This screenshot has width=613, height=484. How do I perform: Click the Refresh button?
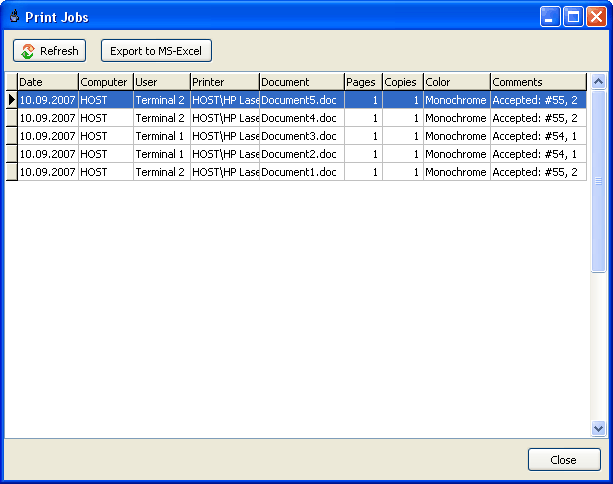[50, 51]
